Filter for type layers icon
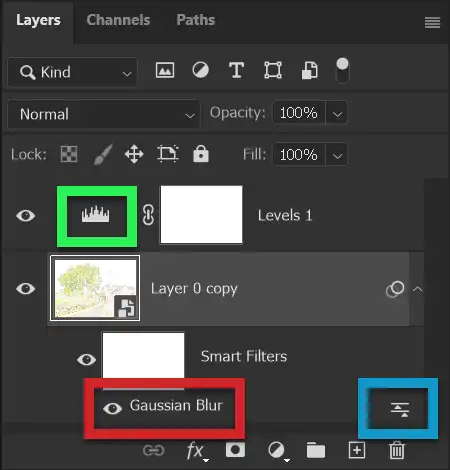450x470 pixels. [236, 70]
